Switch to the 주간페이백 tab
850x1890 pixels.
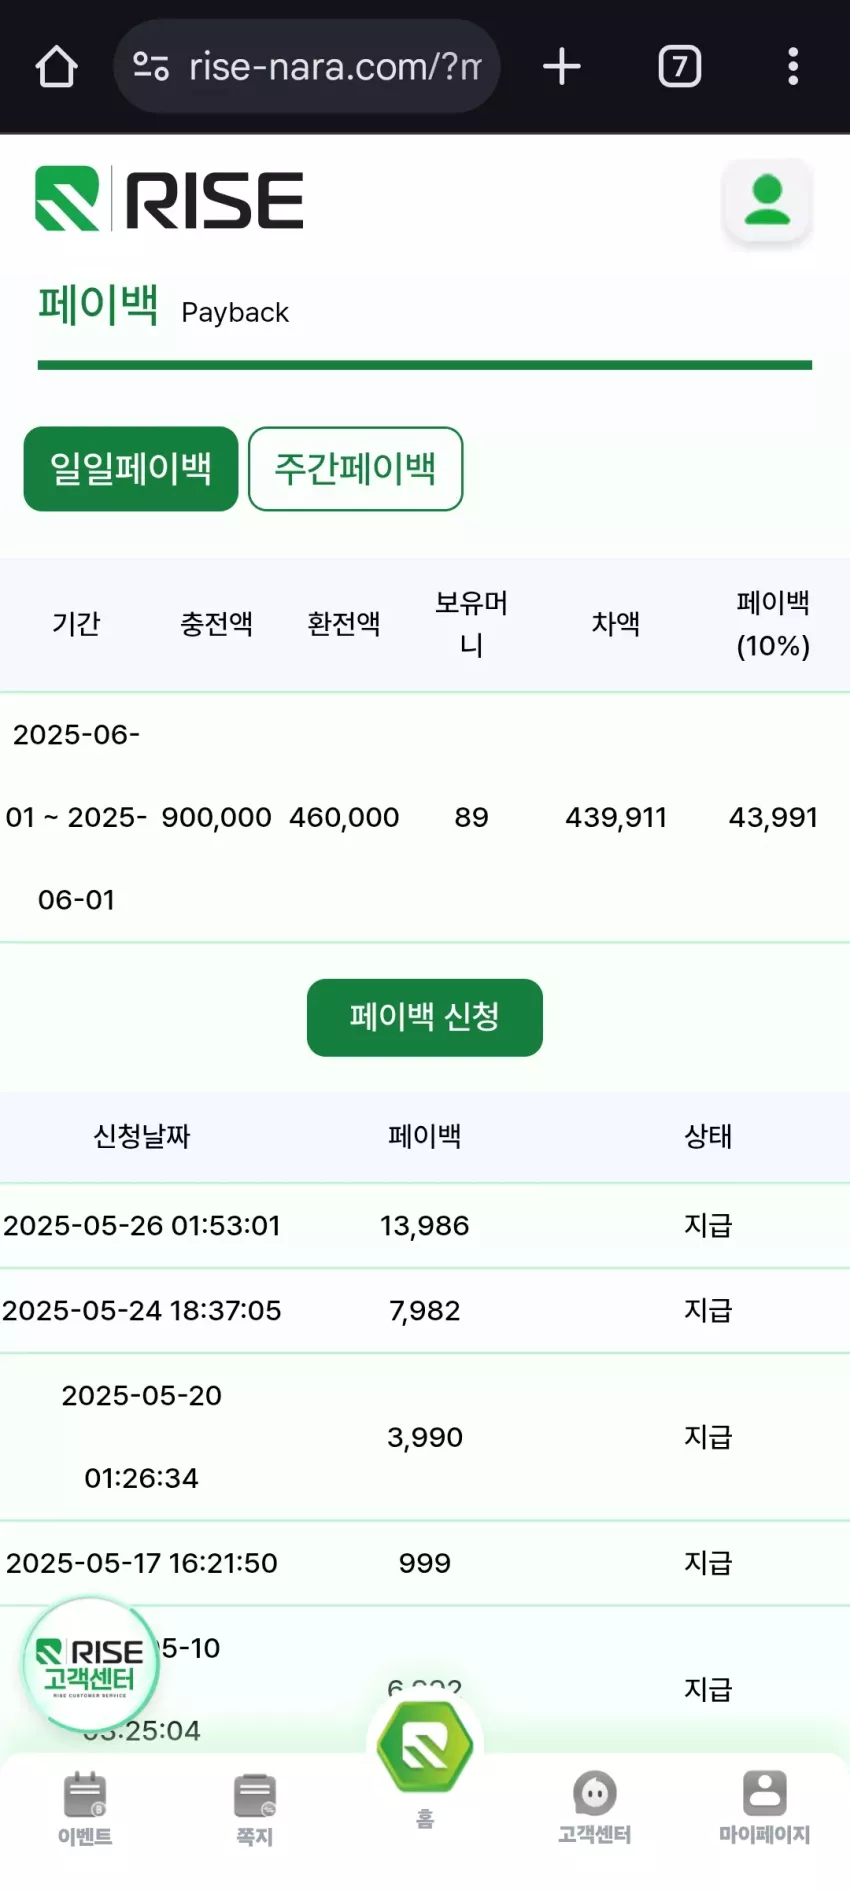point(355,469)
